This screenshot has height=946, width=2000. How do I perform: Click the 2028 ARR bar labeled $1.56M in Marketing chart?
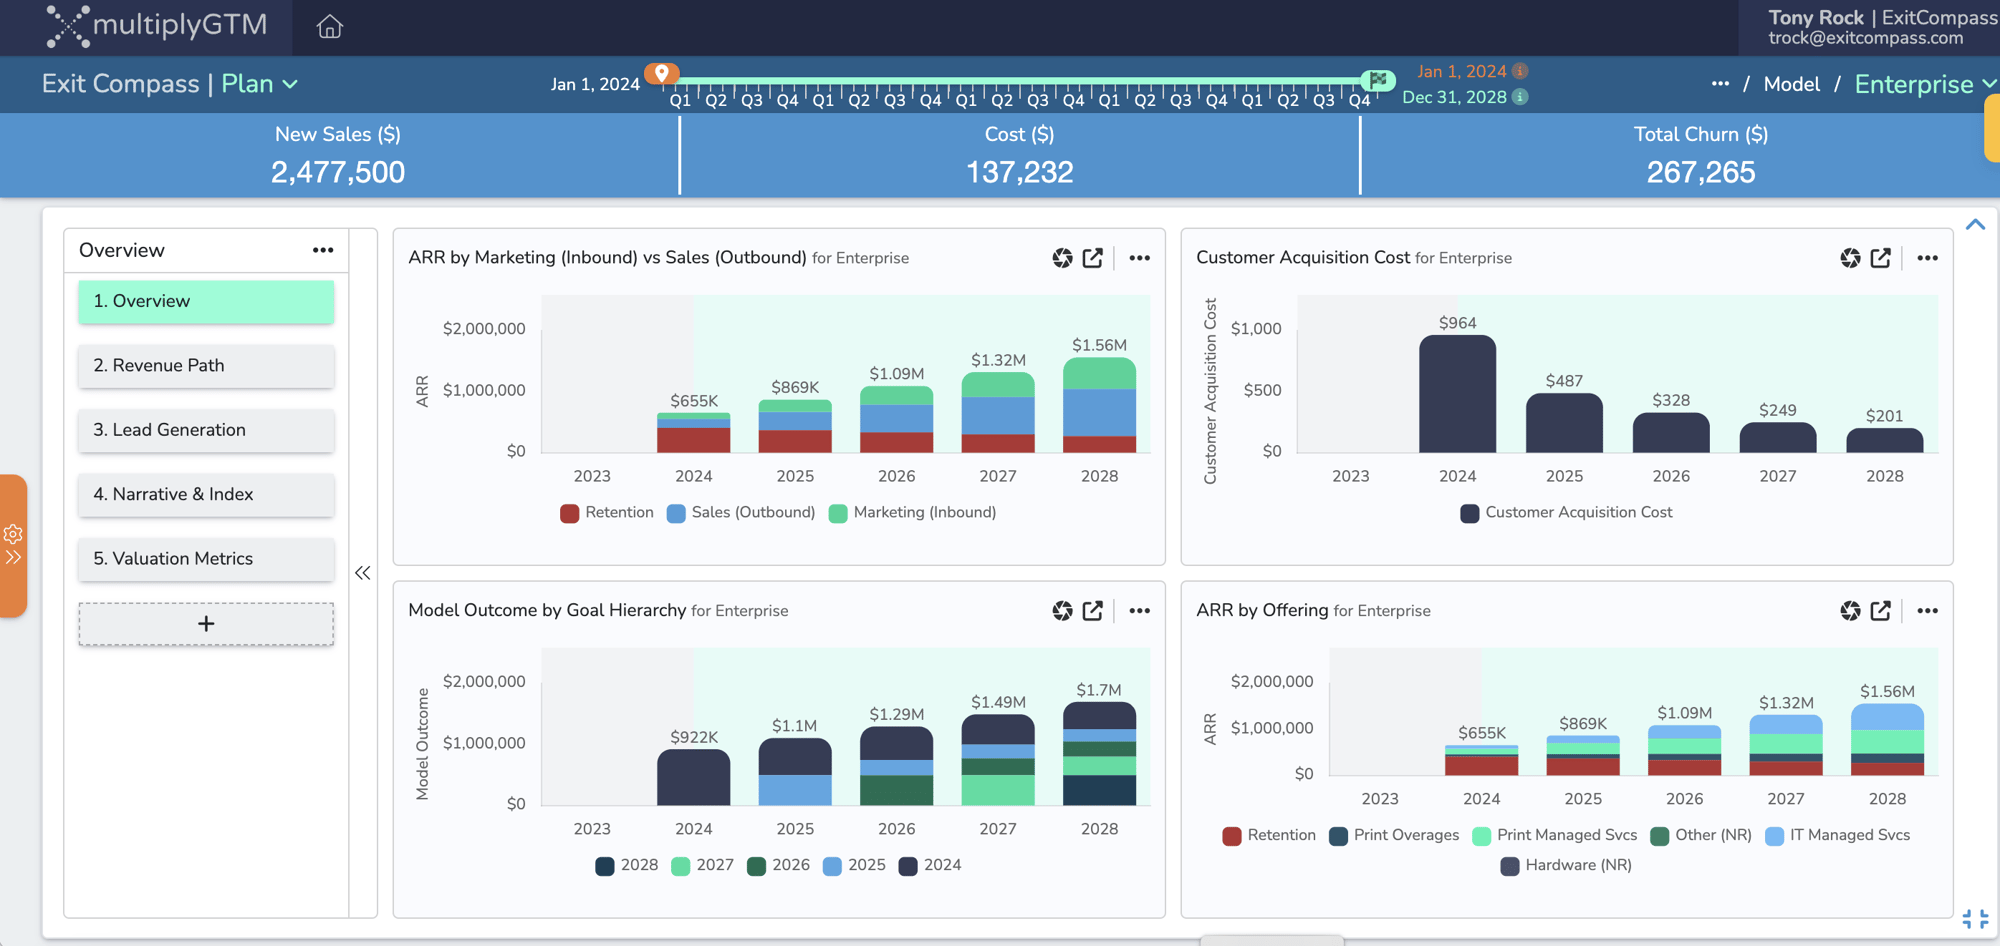click(1099, 406)
